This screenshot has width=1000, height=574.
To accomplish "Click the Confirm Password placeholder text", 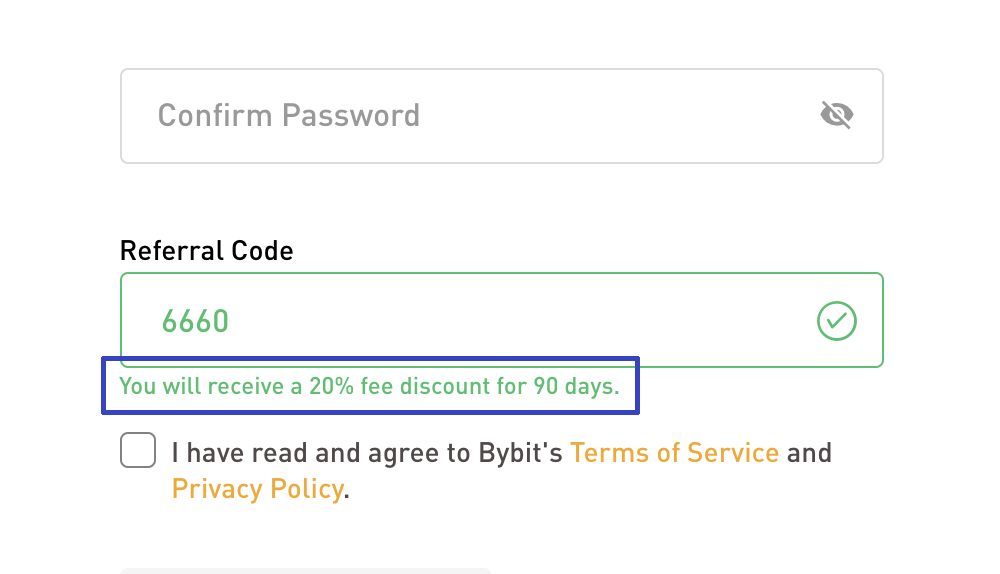I will [x=288, y=116].
